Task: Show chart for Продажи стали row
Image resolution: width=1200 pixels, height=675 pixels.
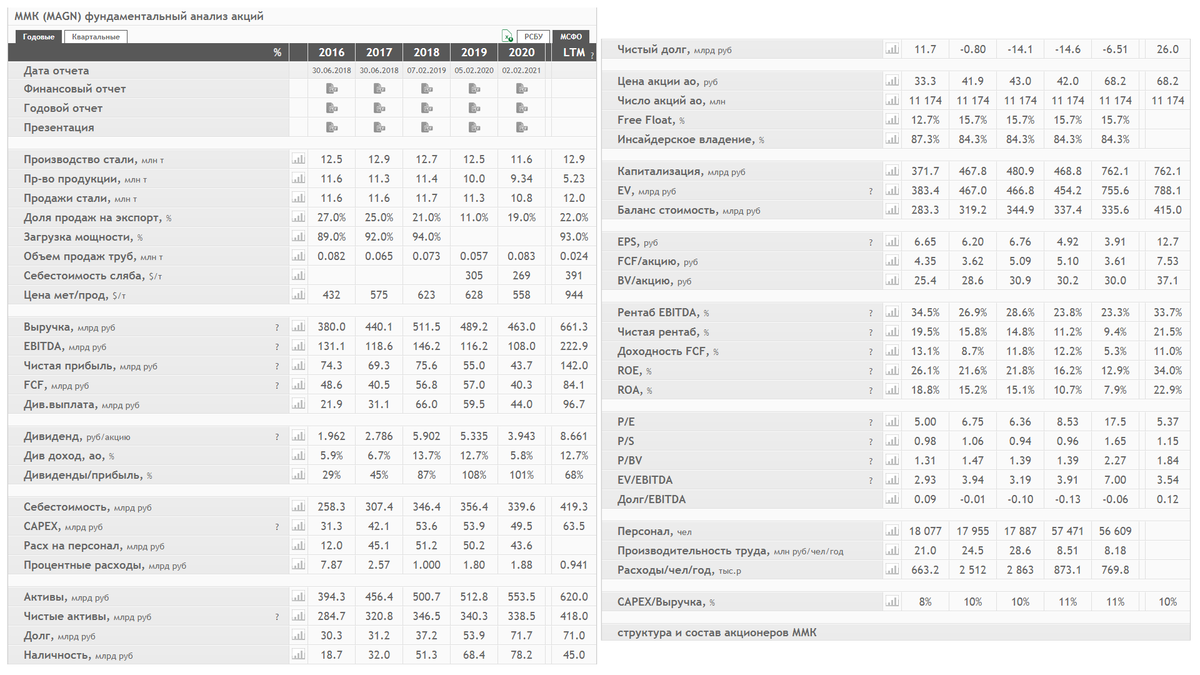Action: coord(297,198)
